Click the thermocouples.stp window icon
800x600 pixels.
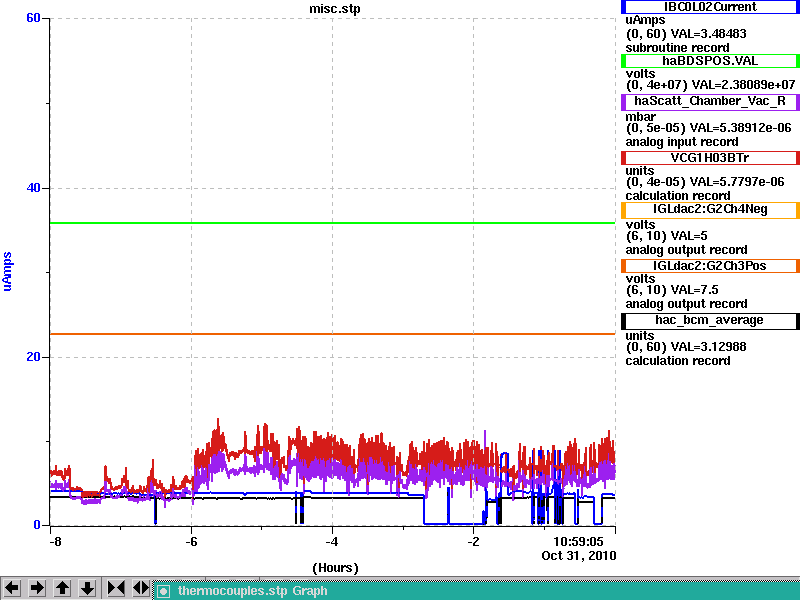[163, 591]
